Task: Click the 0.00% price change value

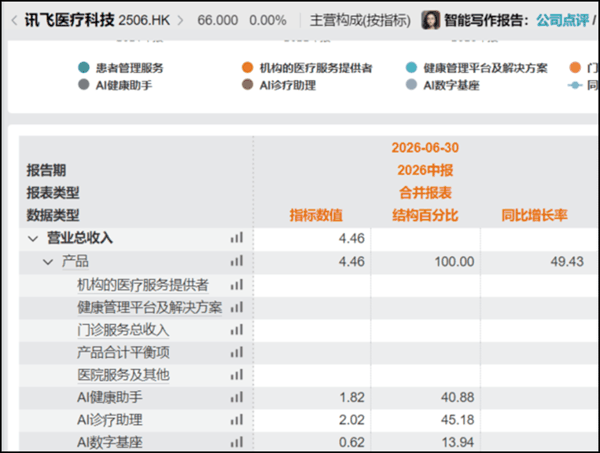Action: pyautogui.click(x=267, y=20)
